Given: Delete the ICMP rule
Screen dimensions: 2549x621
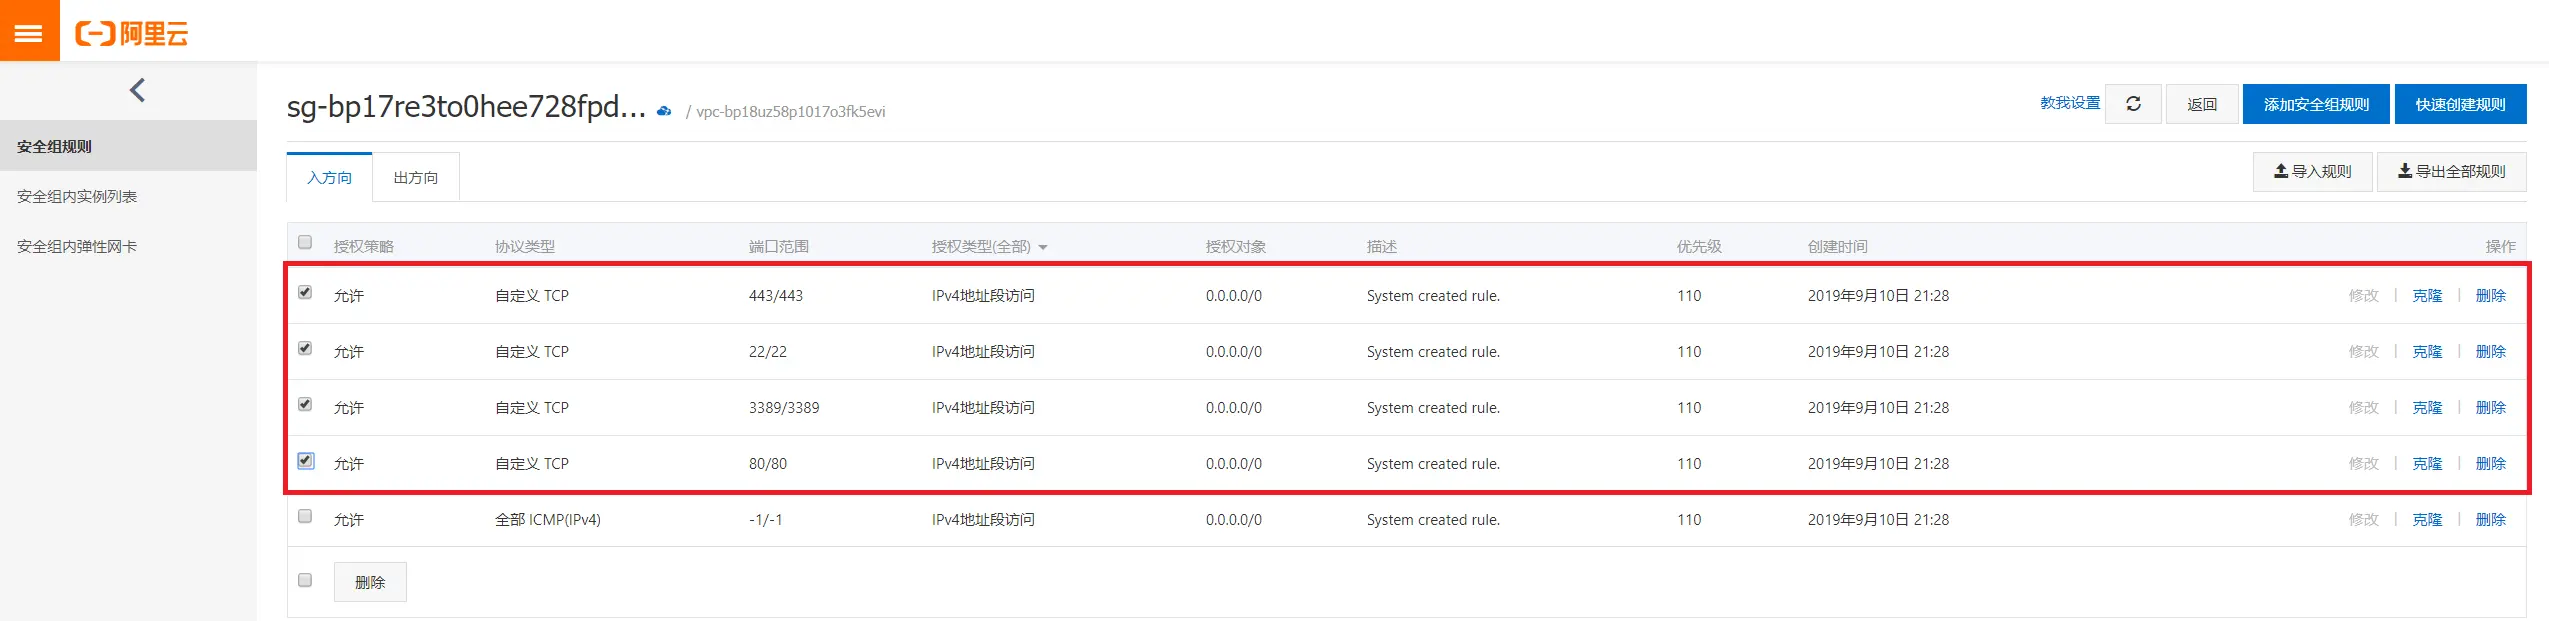Looking at the screenshot, I should pyautogui.click(x=2490, y=519).
